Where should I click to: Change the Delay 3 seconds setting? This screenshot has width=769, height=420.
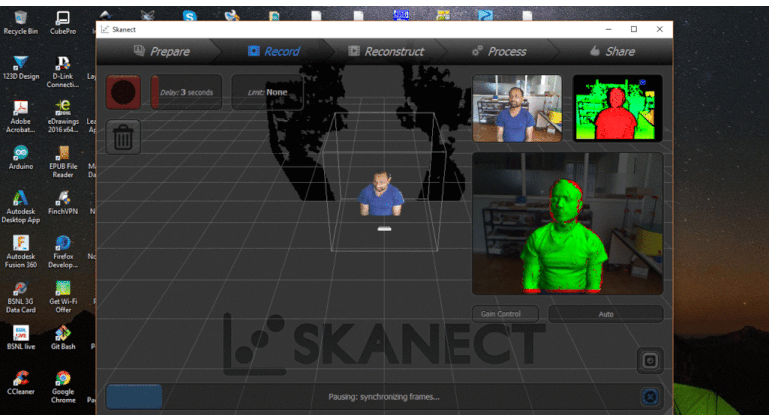(187, 92)
